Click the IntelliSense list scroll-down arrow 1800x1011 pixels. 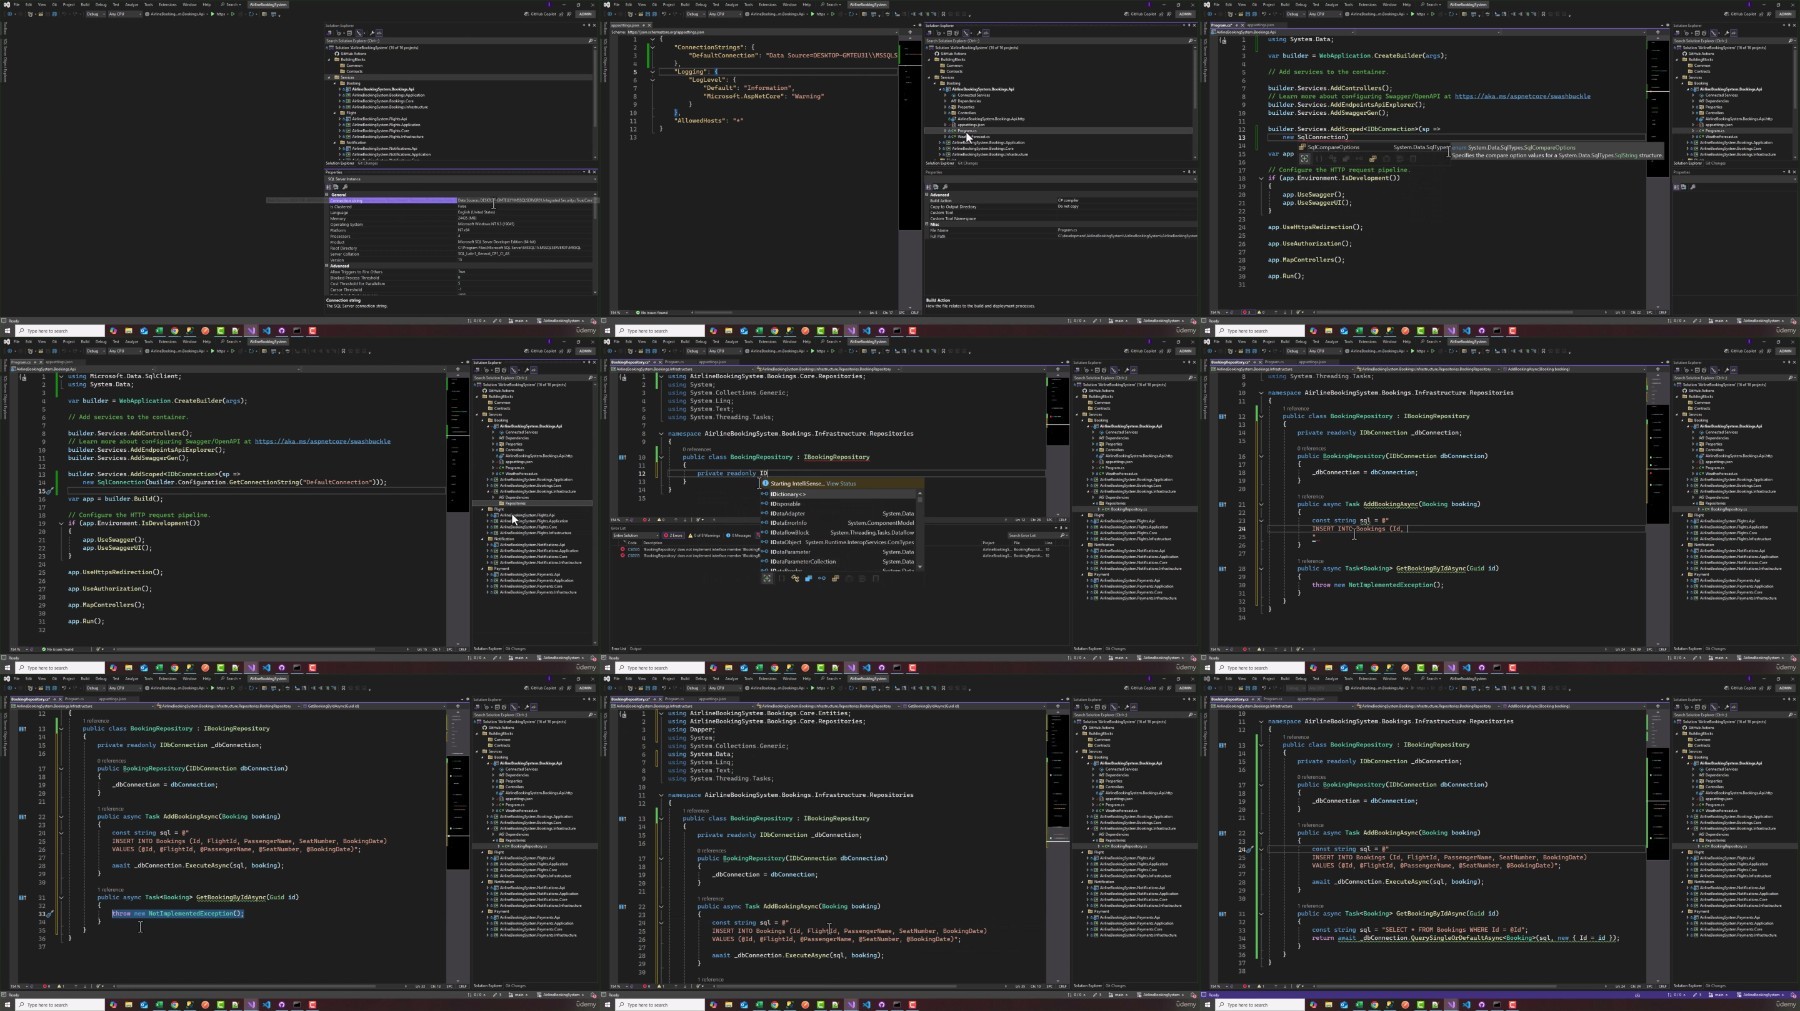920,567
